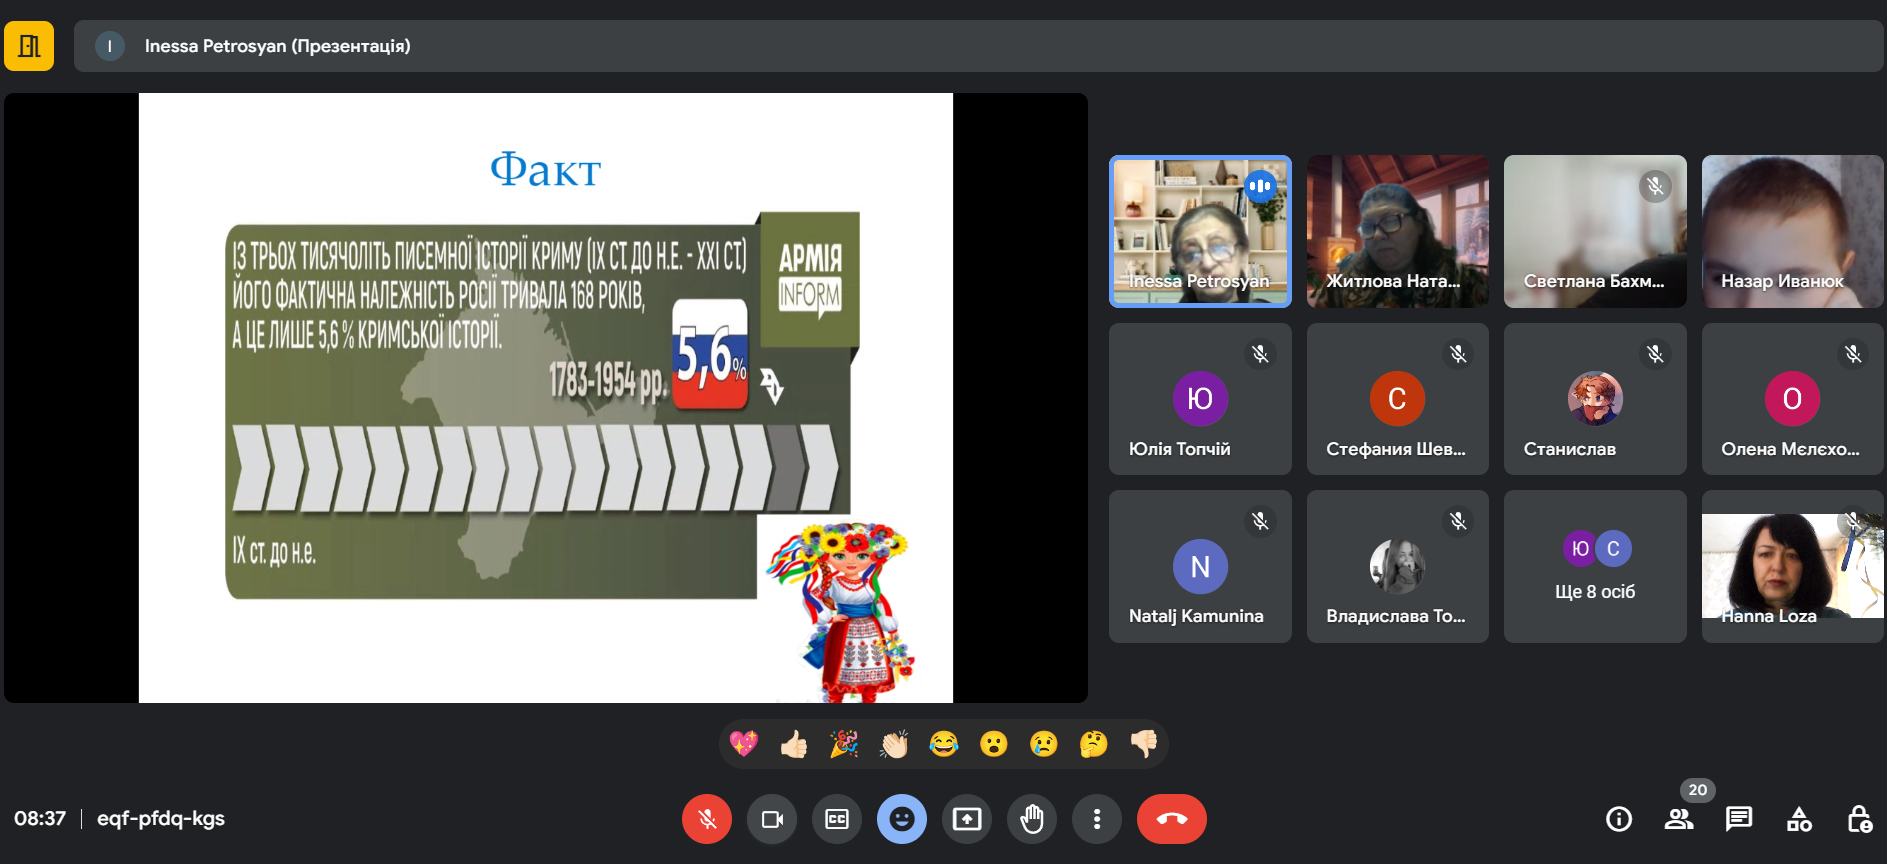This screenshot has height=864, width=1887.
Task: Send thumbs down reaction emoji
Action: coord(1143,744)
